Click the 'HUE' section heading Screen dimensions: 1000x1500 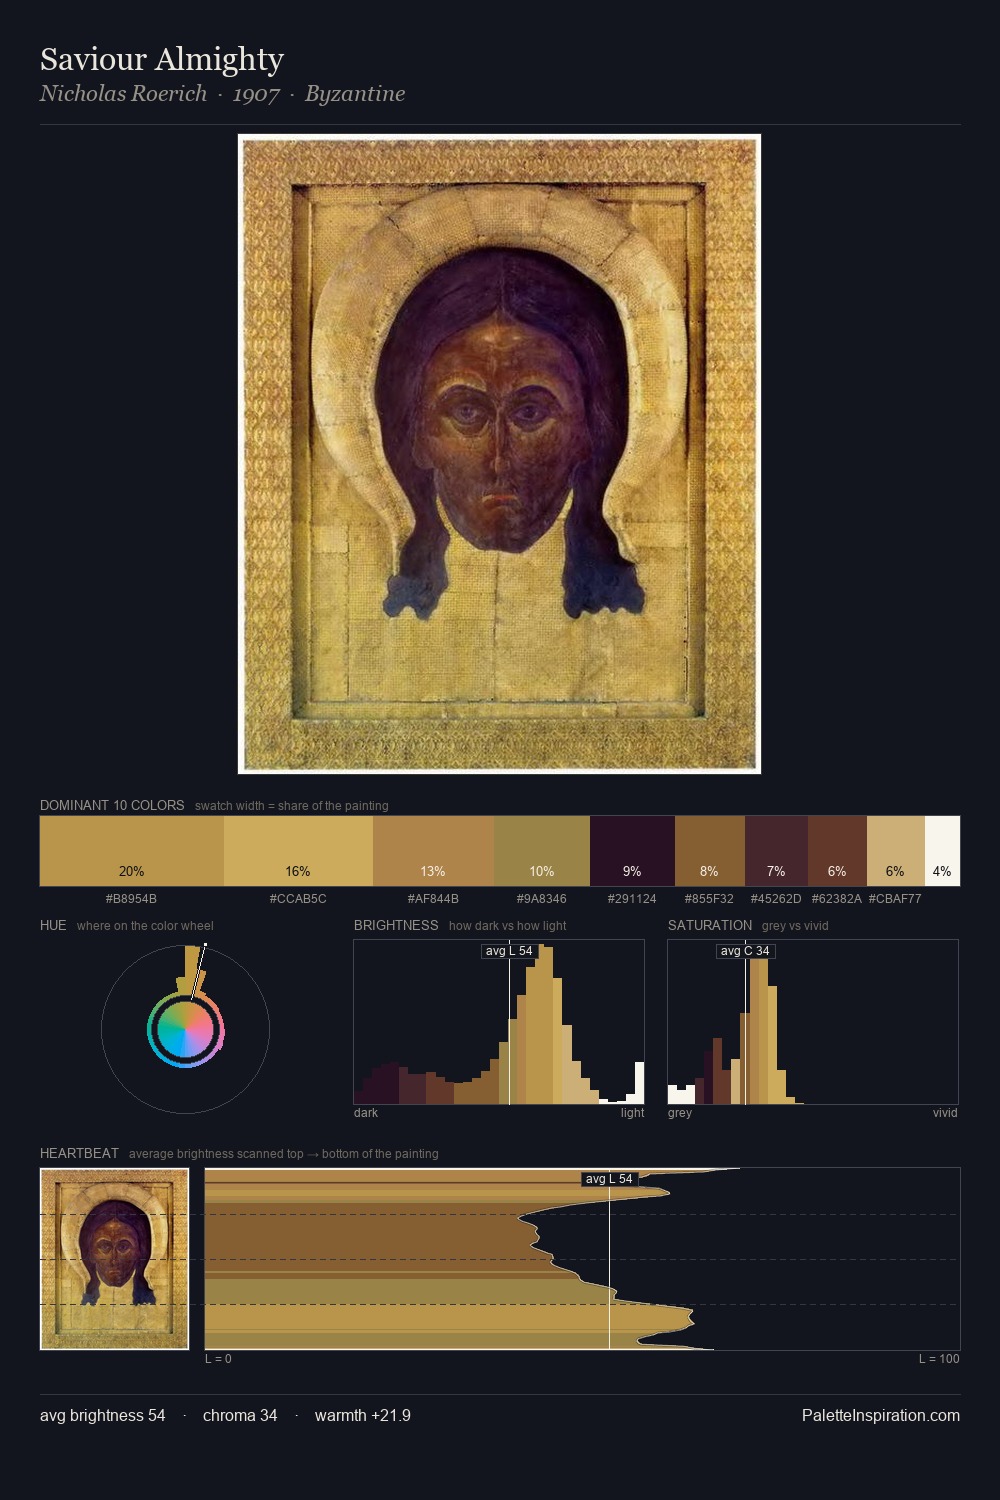coord(53,925)
